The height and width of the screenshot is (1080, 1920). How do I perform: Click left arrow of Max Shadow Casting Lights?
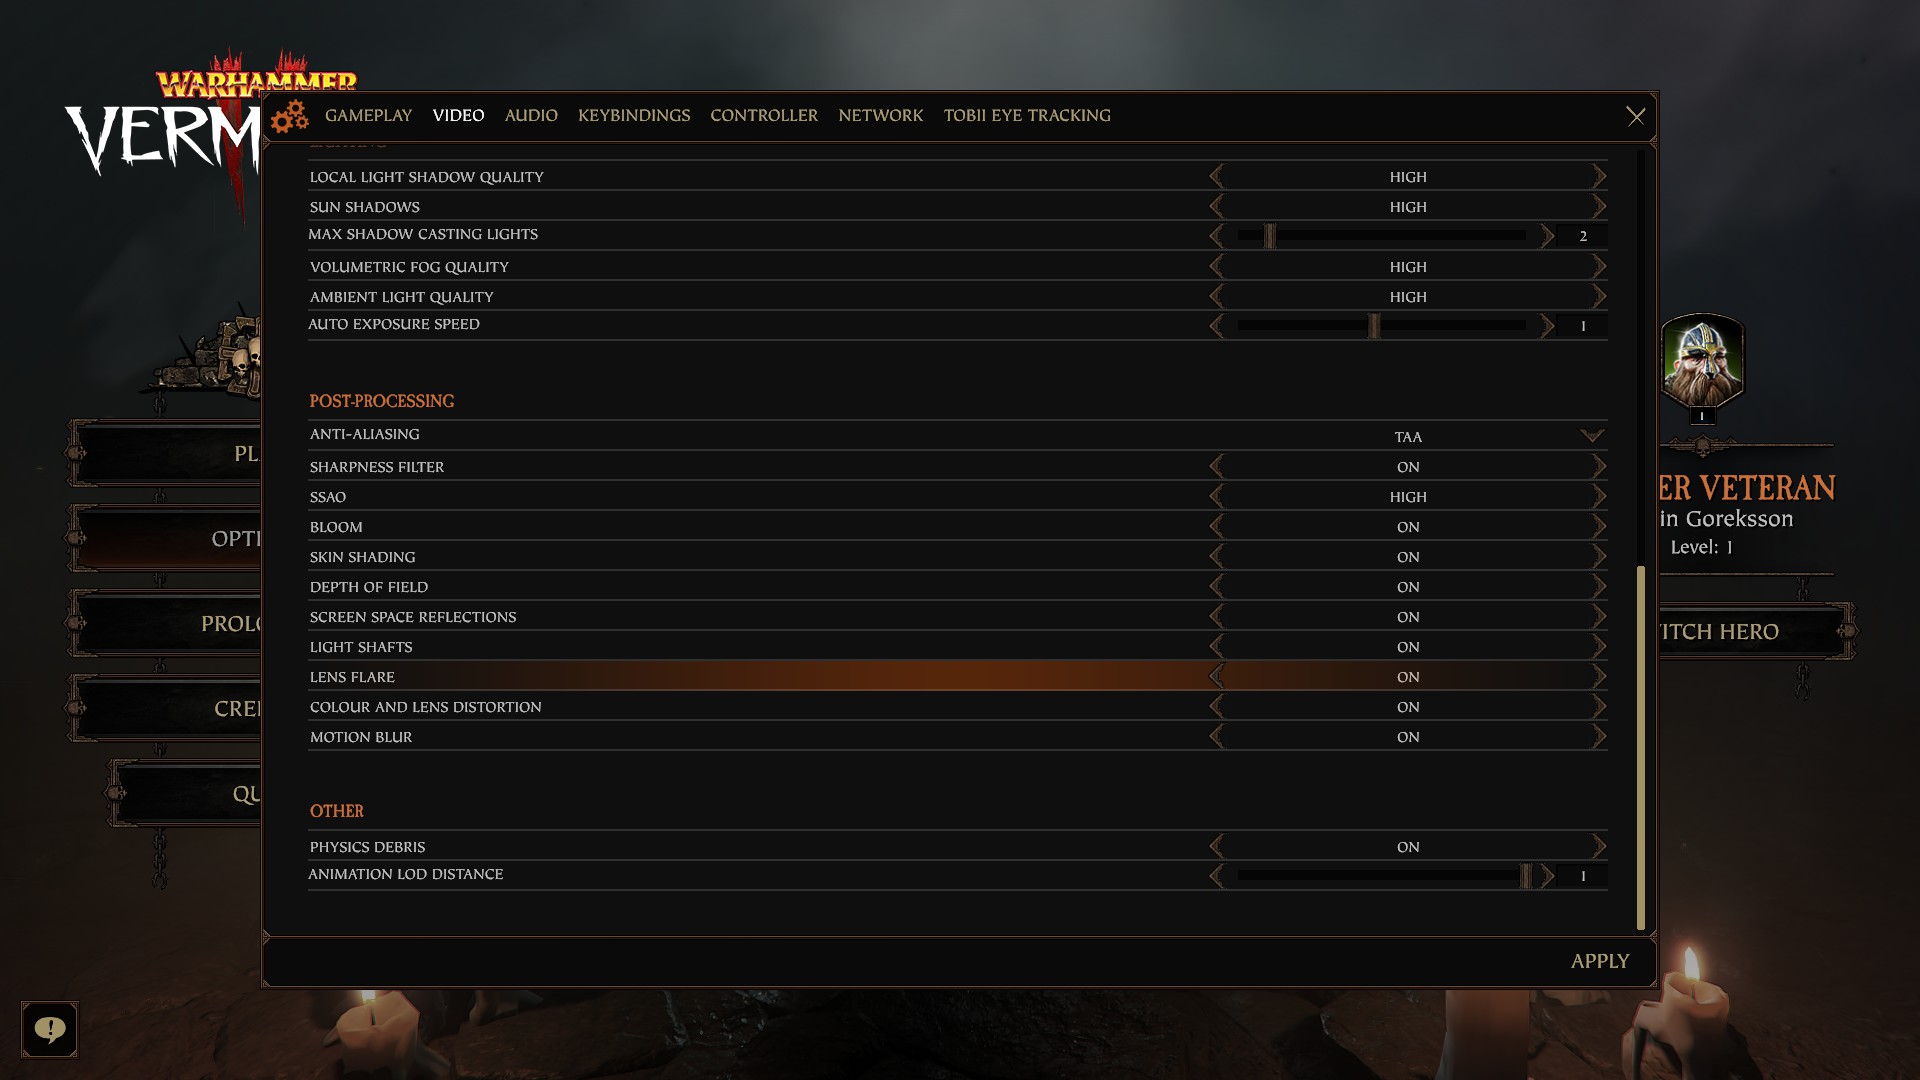click(1216, 236)
